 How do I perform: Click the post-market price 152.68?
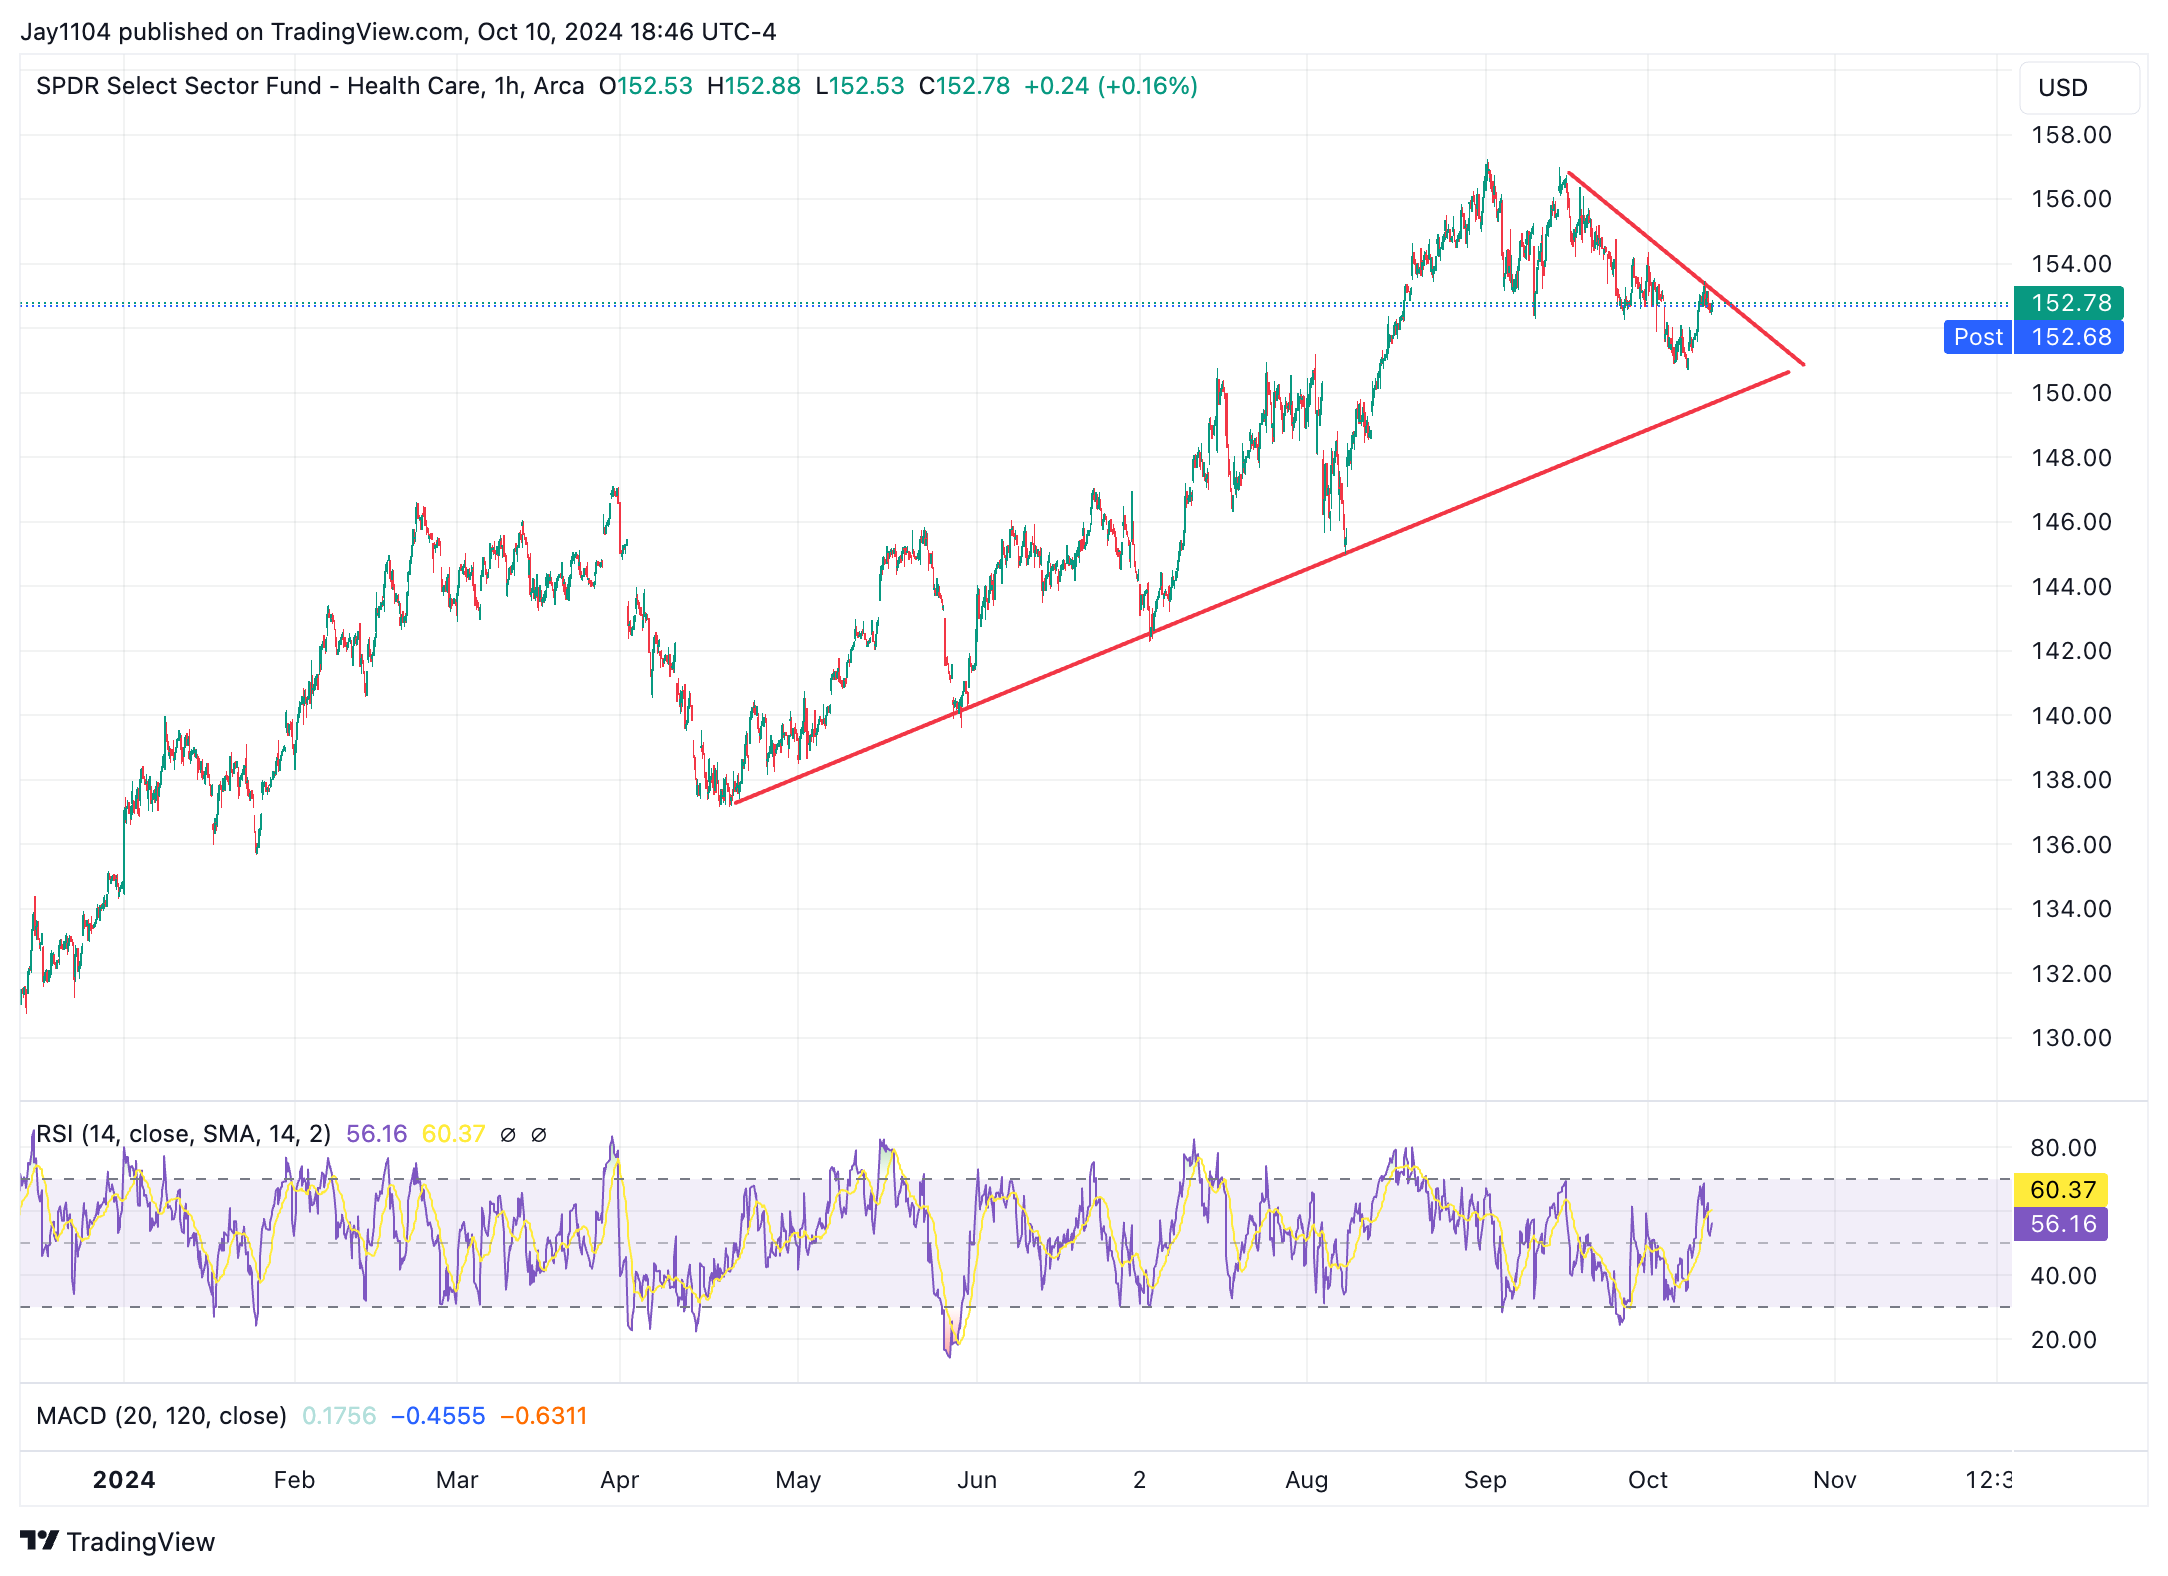coord(2069,337)
